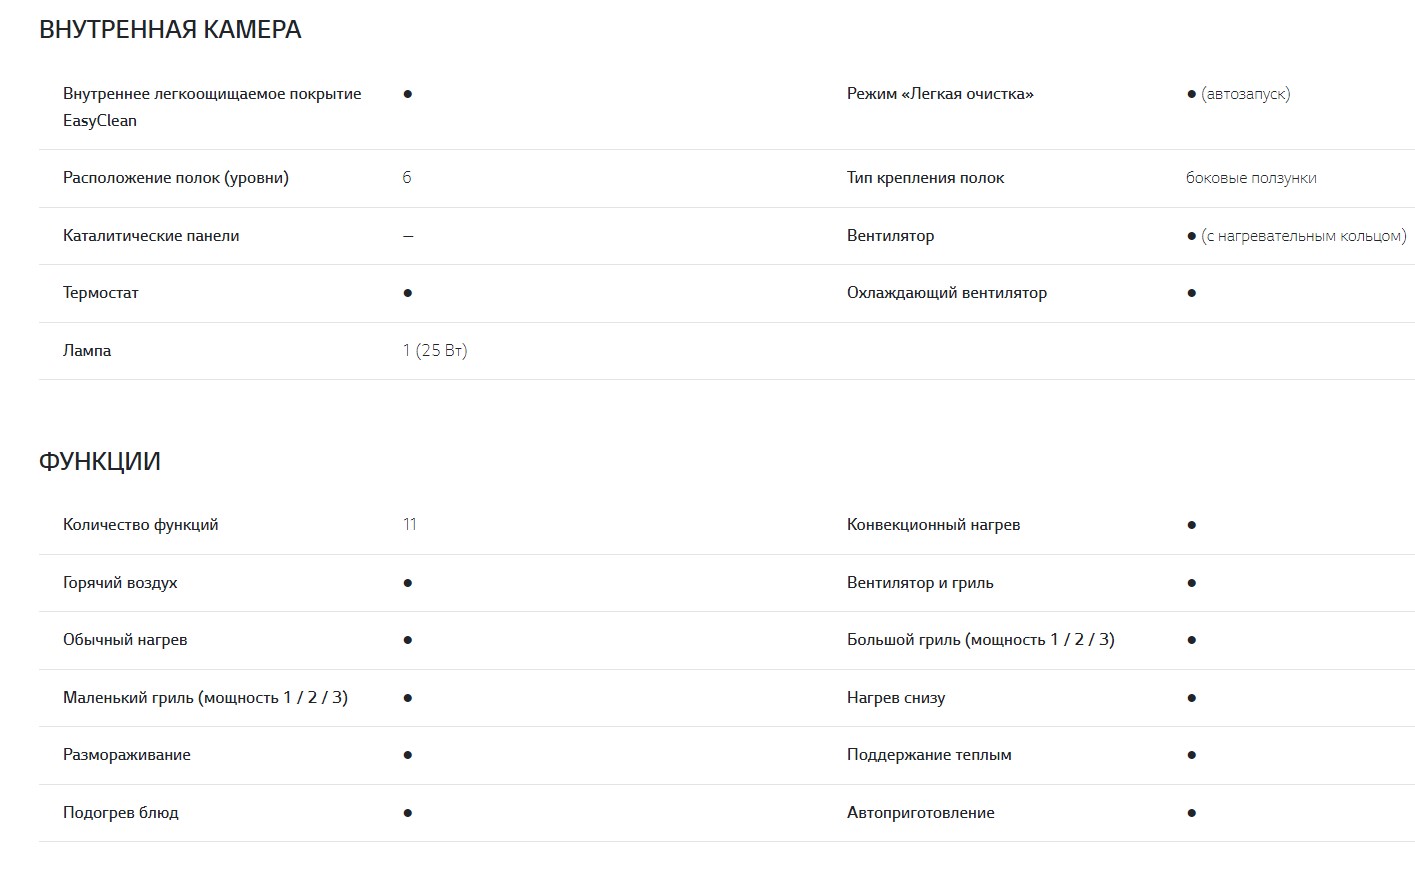Click the bullet for Автоприготовление

pyautogui.click(x=1191, y=813)
